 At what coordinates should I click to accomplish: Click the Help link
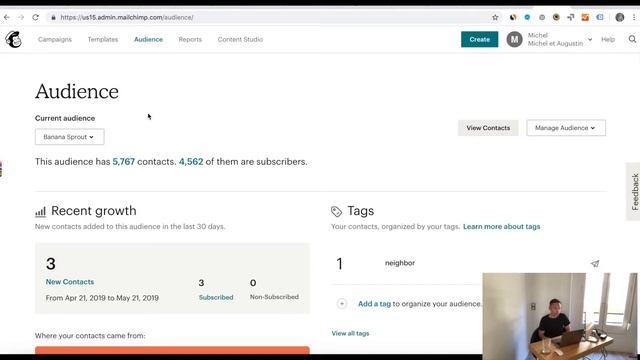(x=608, y=39)
